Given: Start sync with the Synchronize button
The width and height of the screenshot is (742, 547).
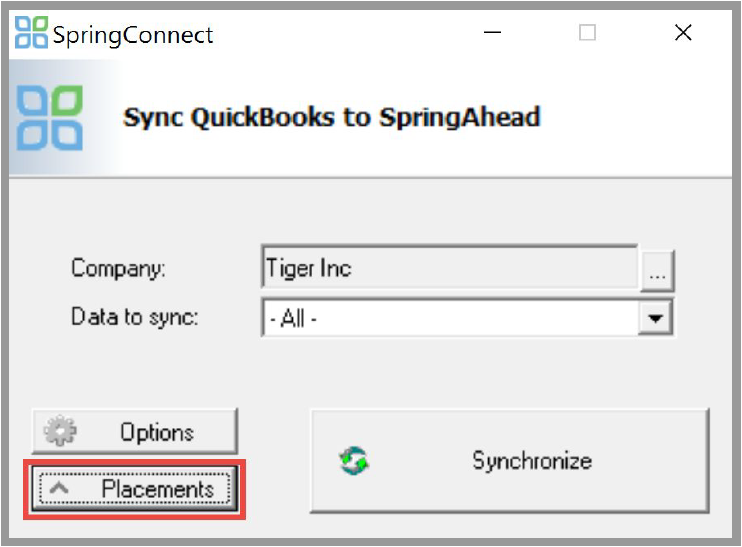Looking at the screenshot, I should pos(510,460).
